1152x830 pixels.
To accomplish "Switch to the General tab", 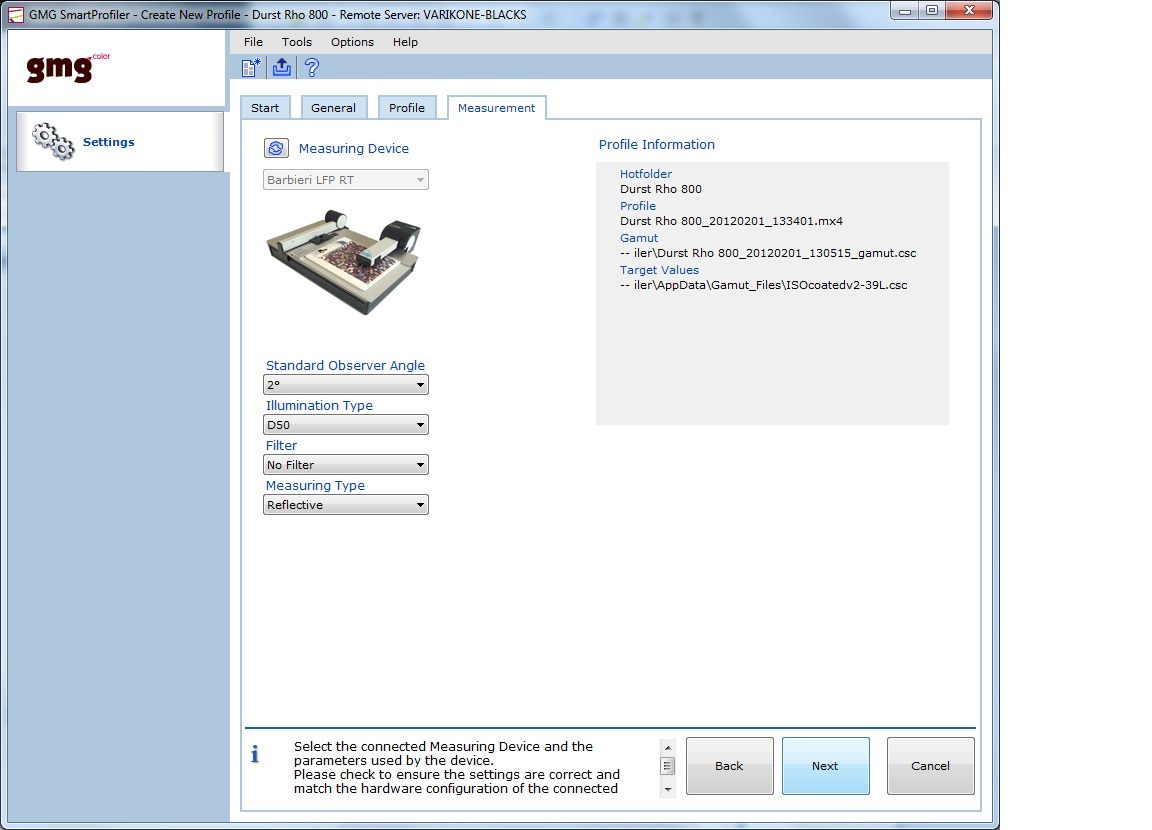I will point(333,107).
